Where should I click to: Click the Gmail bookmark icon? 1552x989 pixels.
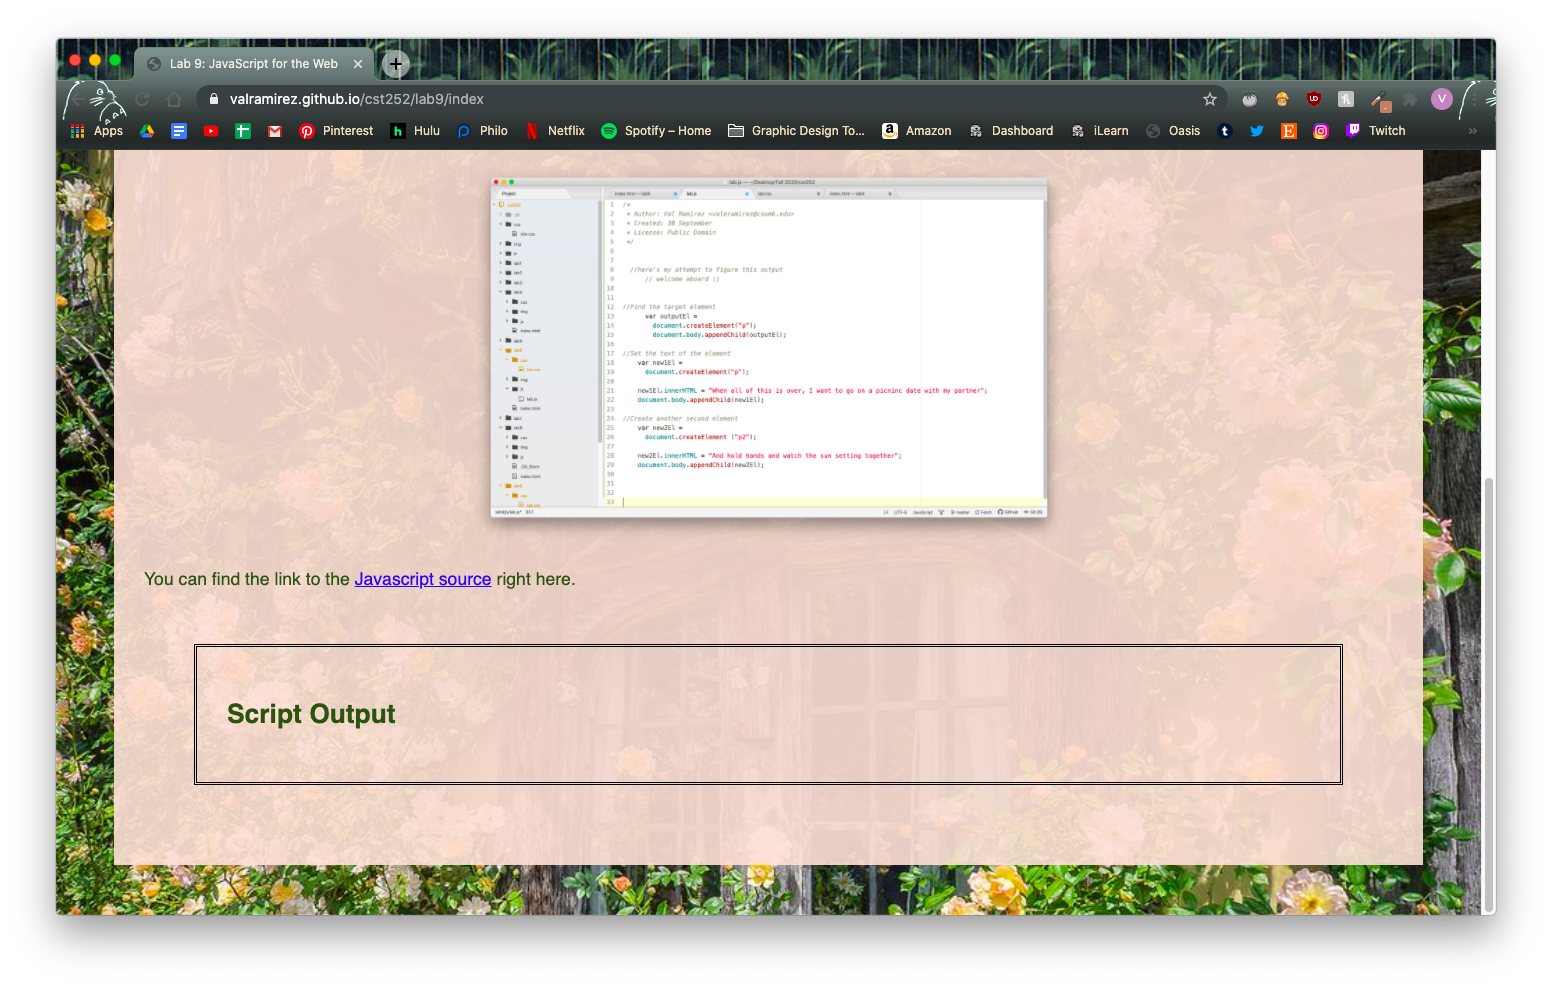(275, 131)
